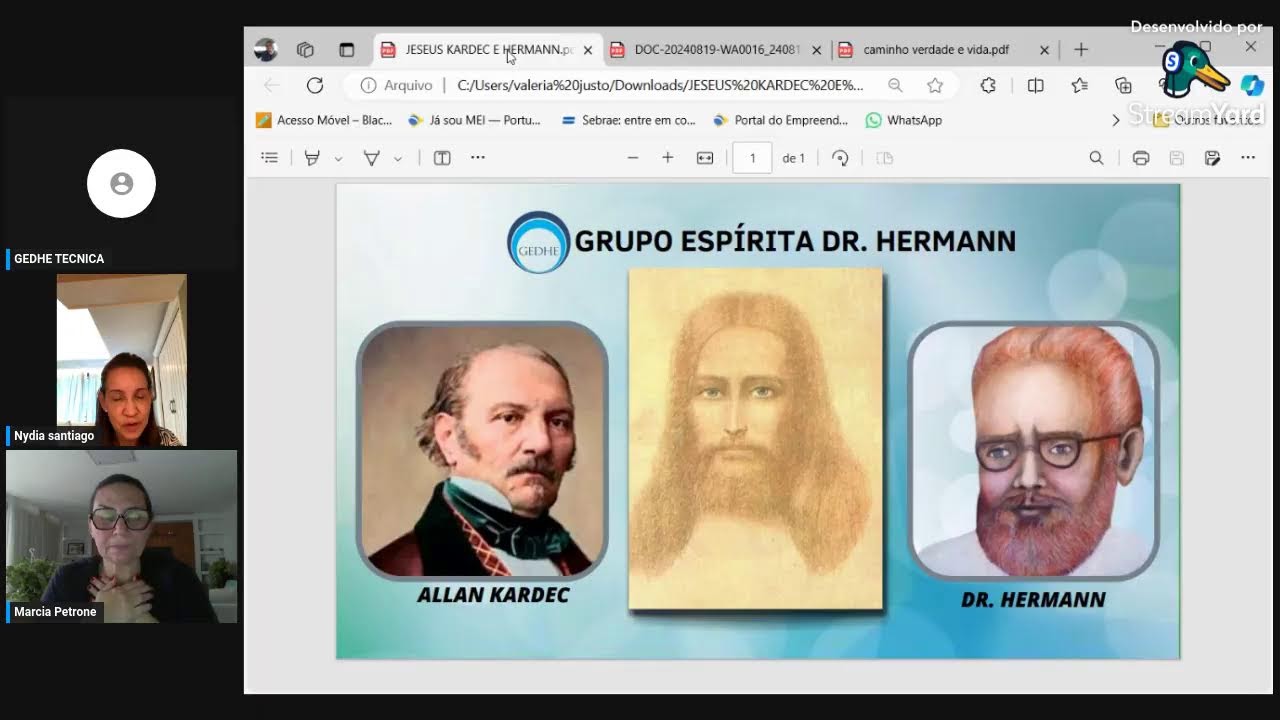1280x720 pixels.
Task: Save PDF as a copy
Action: pyautogui.click(x=1212, y=158)
